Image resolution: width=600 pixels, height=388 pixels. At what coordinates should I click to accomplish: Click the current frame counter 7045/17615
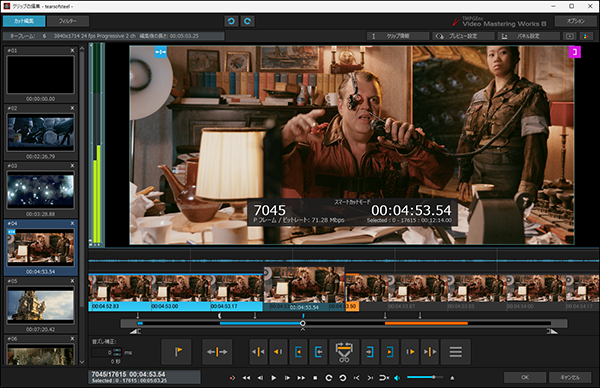click(109, 374)
